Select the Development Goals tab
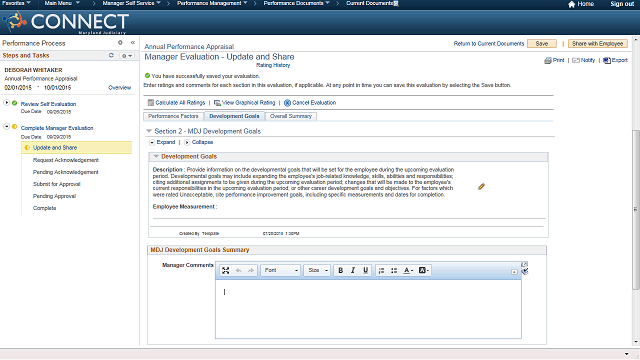Viewport: 640px width, 360px height. 234,116
